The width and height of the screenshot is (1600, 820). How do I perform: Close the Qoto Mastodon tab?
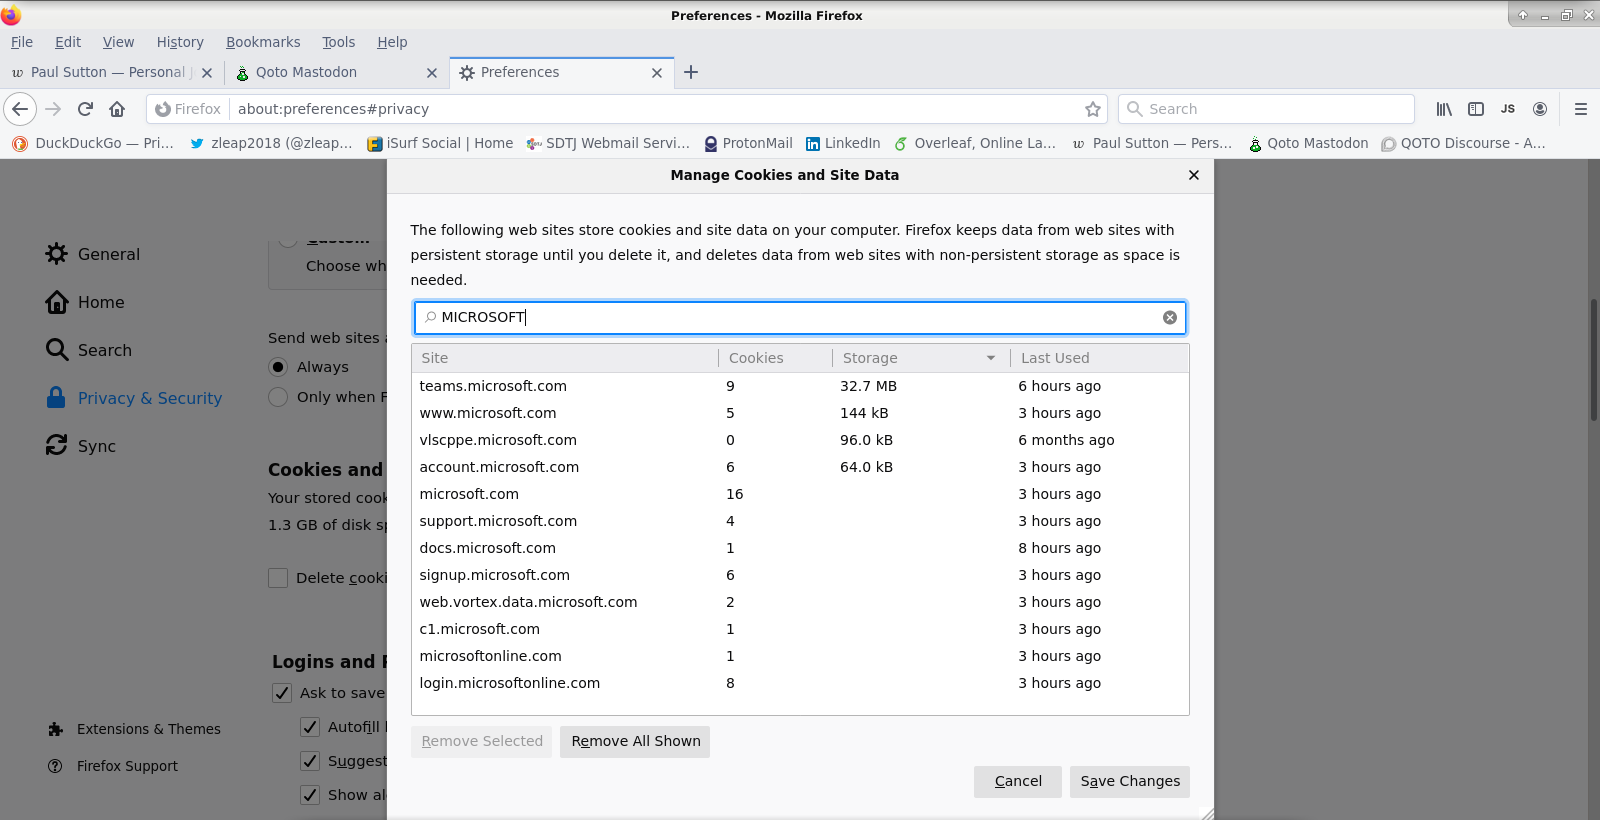pyautogui.click(x=432, y=73)
